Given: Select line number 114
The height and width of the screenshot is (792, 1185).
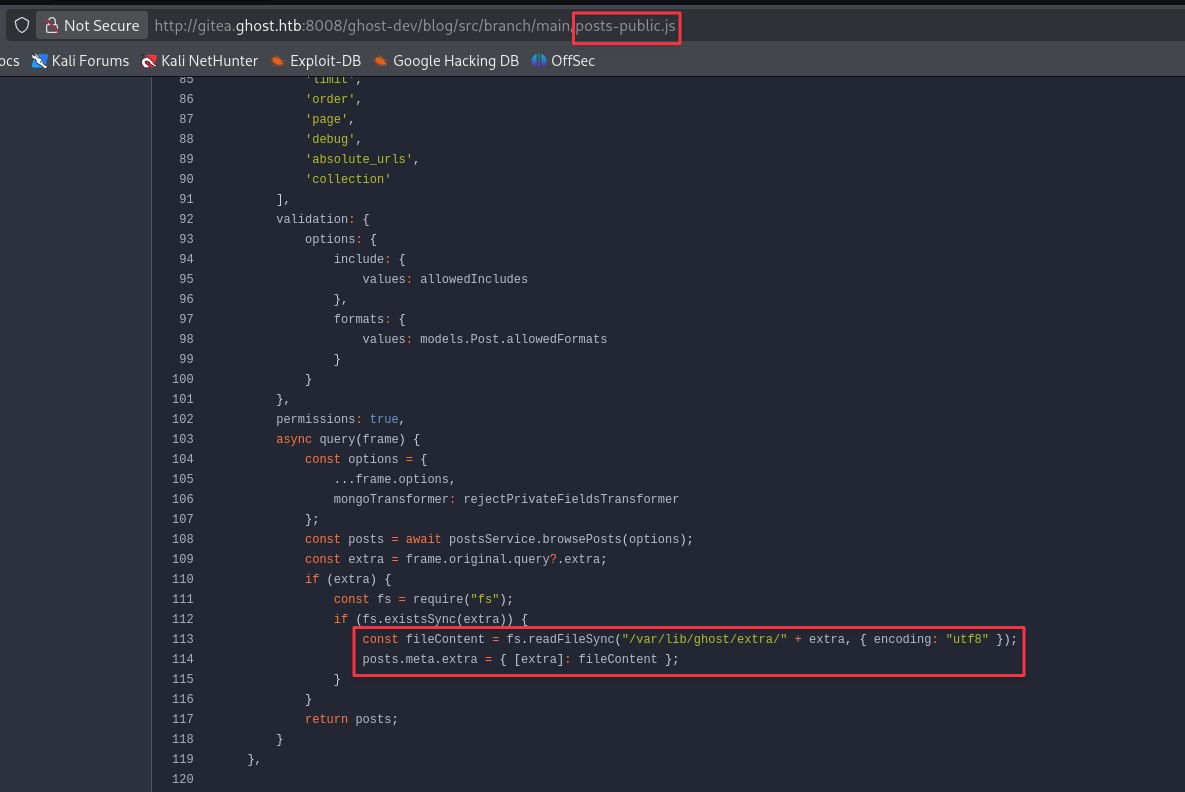Looking at the screenshot, I should click(x=183, y=659).
